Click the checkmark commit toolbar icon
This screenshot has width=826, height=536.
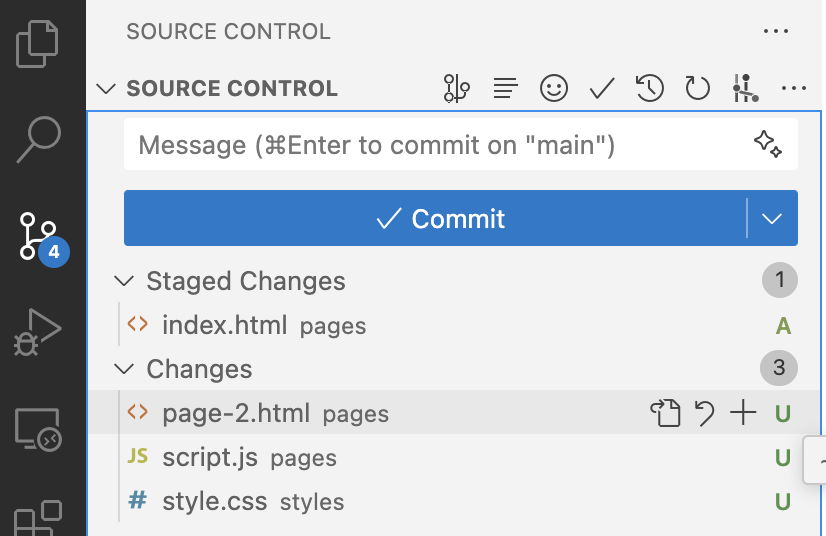602,88
